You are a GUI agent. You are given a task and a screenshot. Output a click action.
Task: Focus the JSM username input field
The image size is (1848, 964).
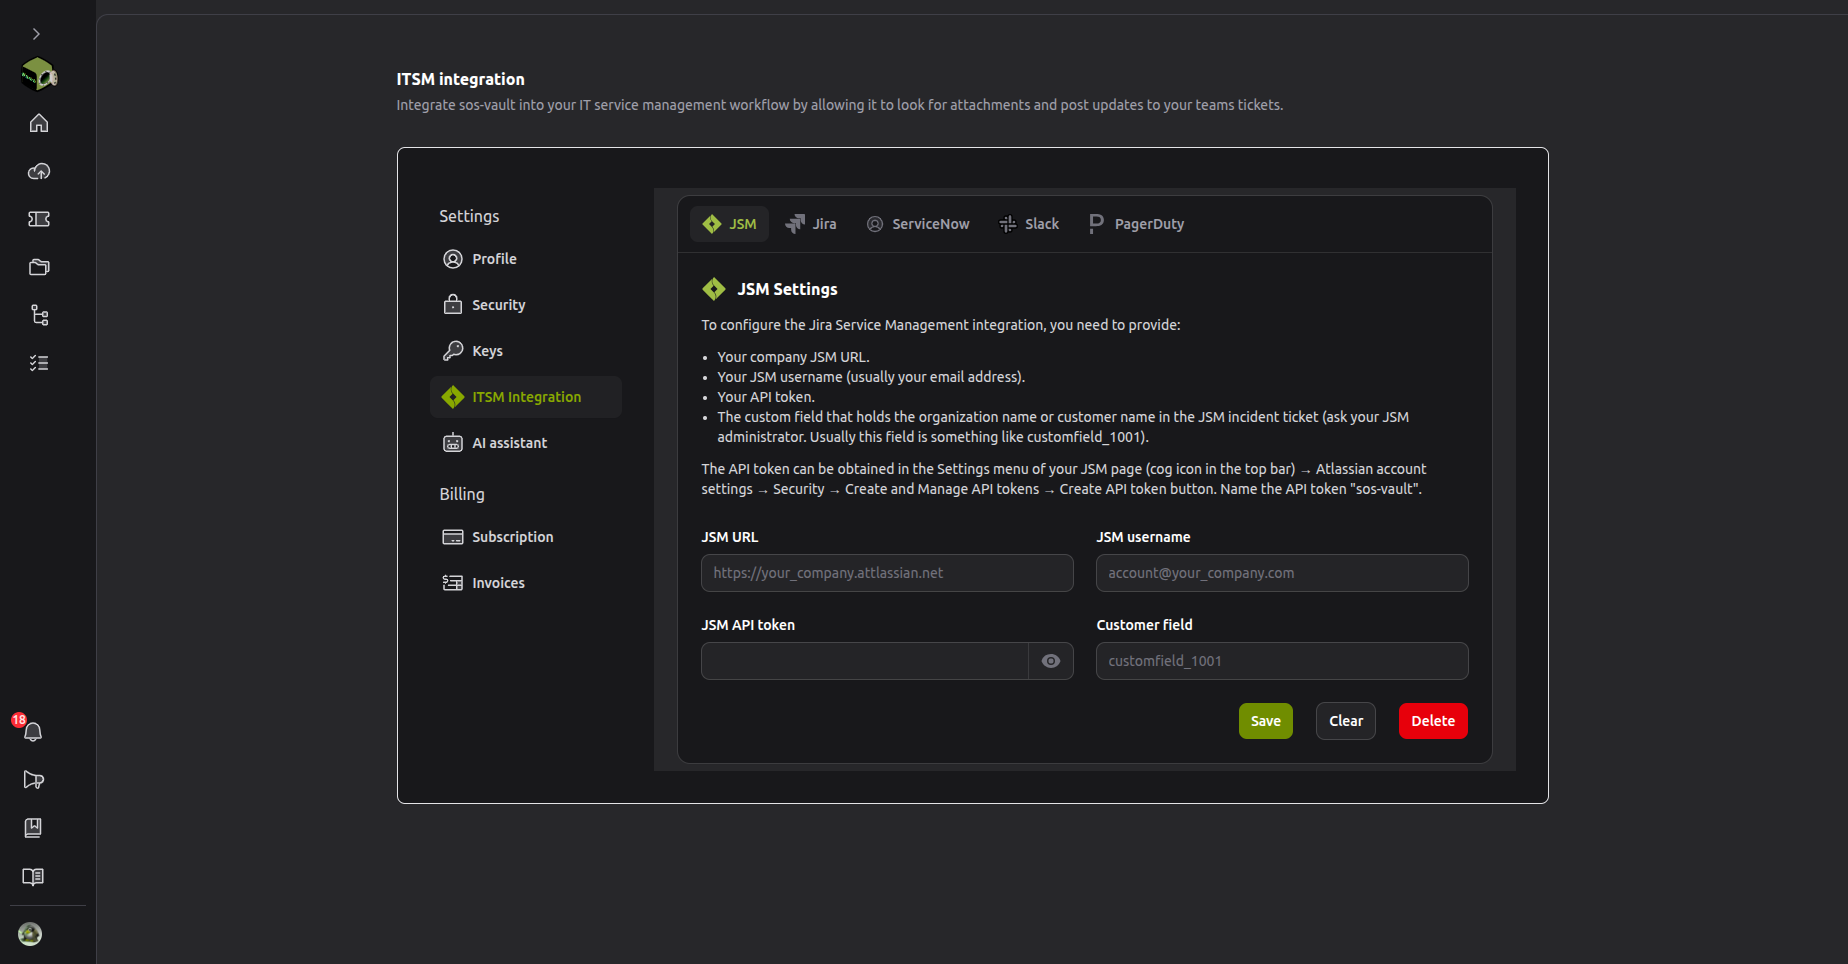[x=1282, y=573]
